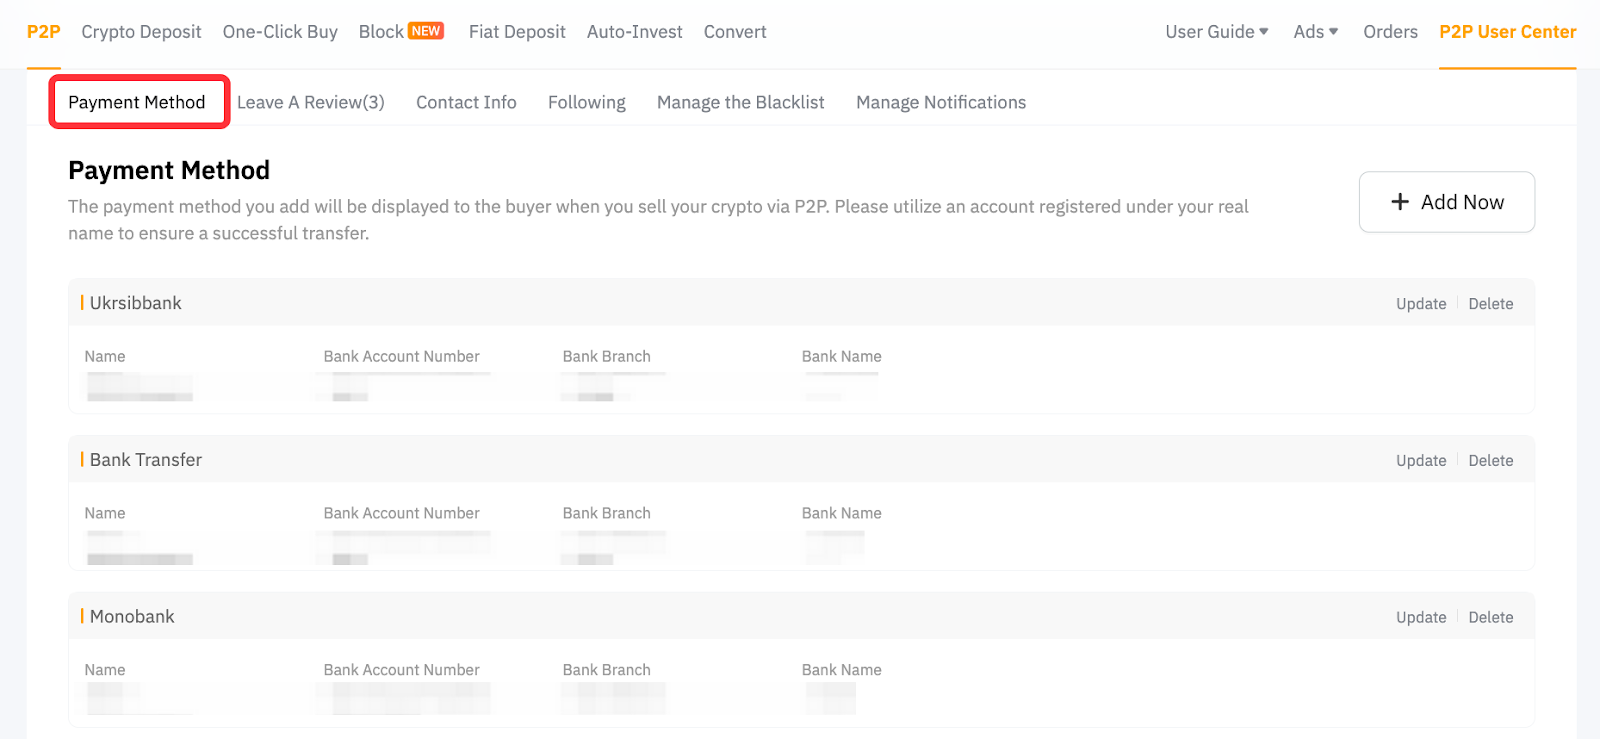
Task: Select the Following tab
Action: [x=586, y=102]
